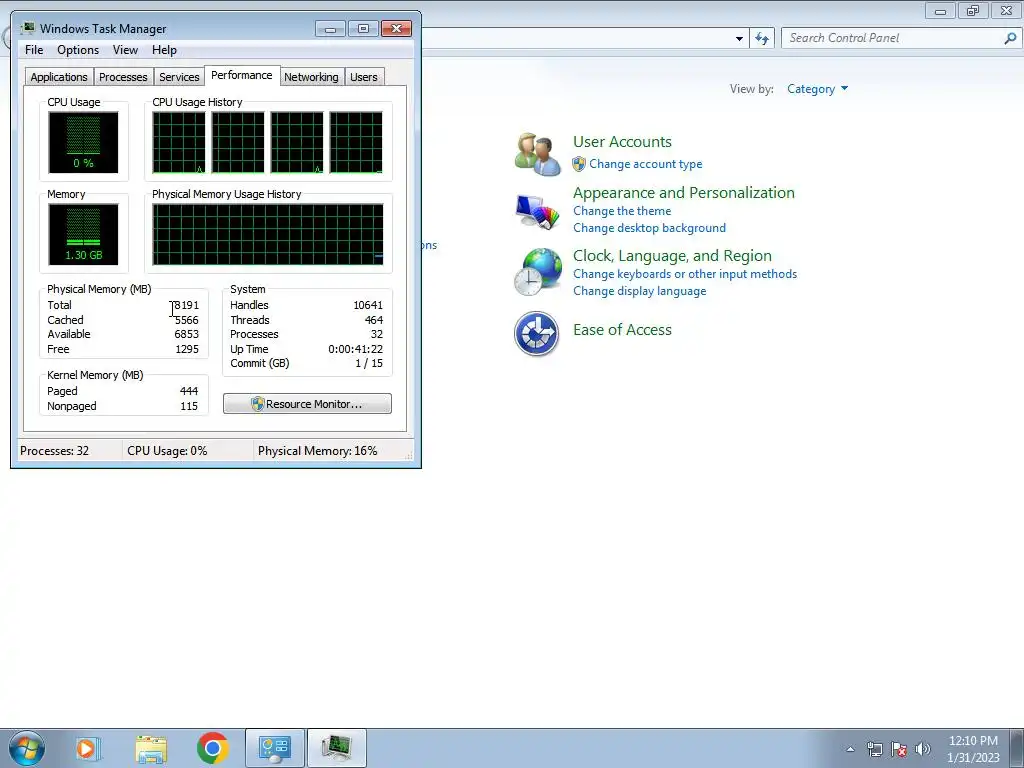
Task: Click Change account type link
Action: (646, 164)
